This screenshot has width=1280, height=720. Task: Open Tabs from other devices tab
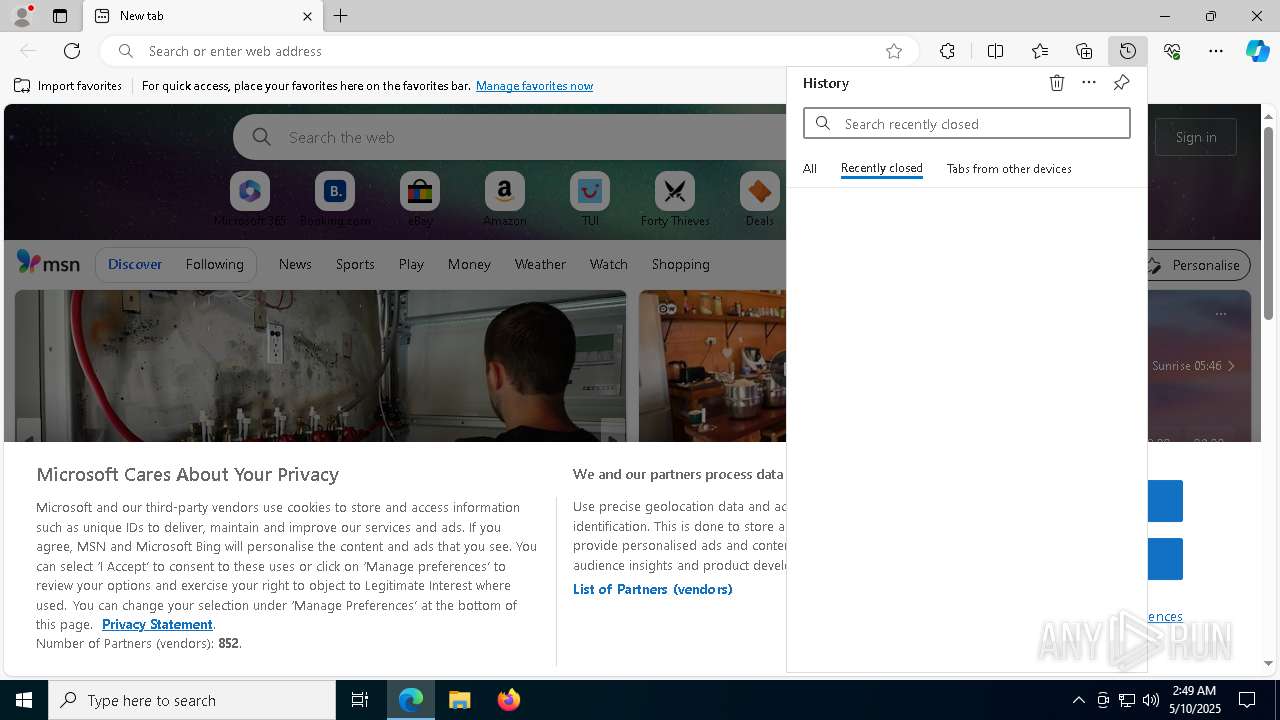click(x=1009, y=169)
